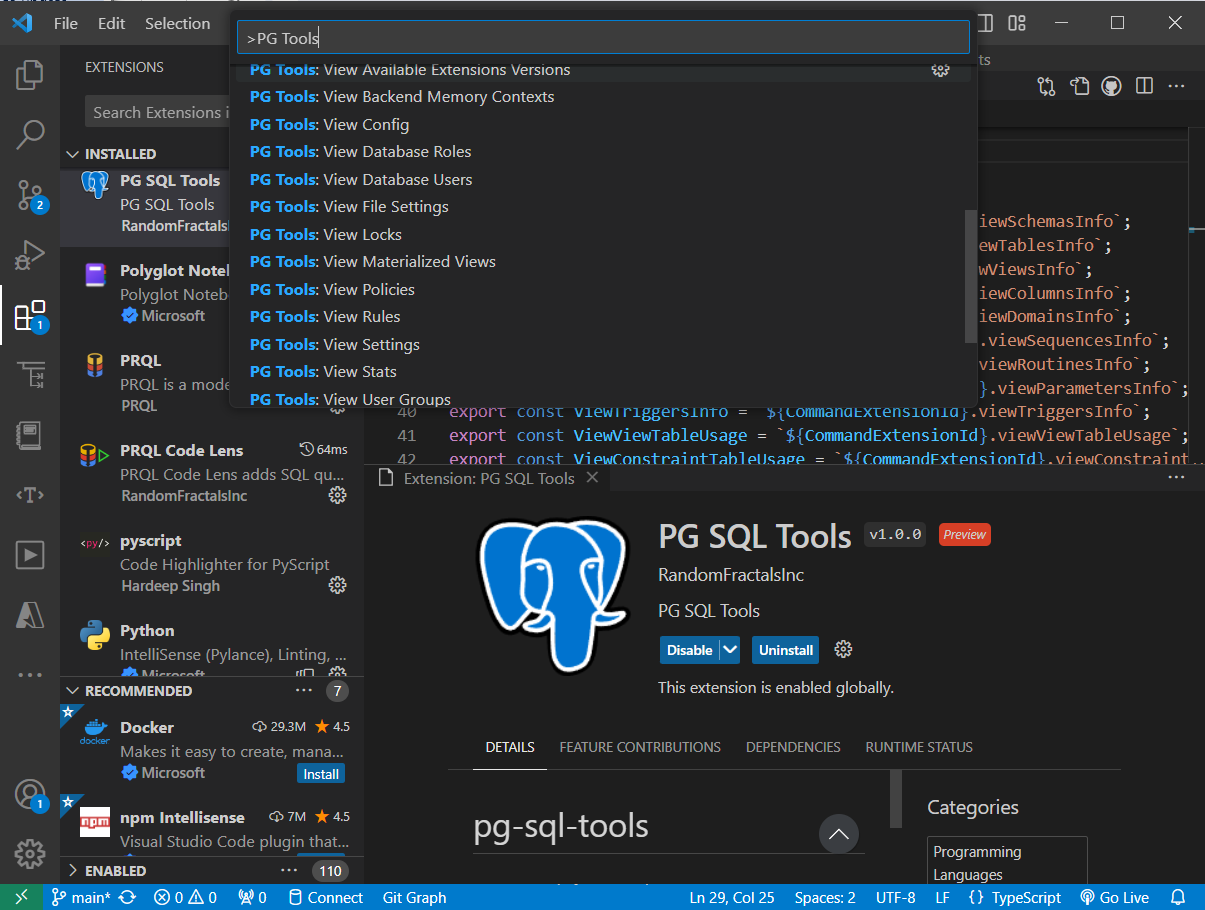Click the scroll-to-top arrow button
The image size is (1205, 910).
pos(839,833)
